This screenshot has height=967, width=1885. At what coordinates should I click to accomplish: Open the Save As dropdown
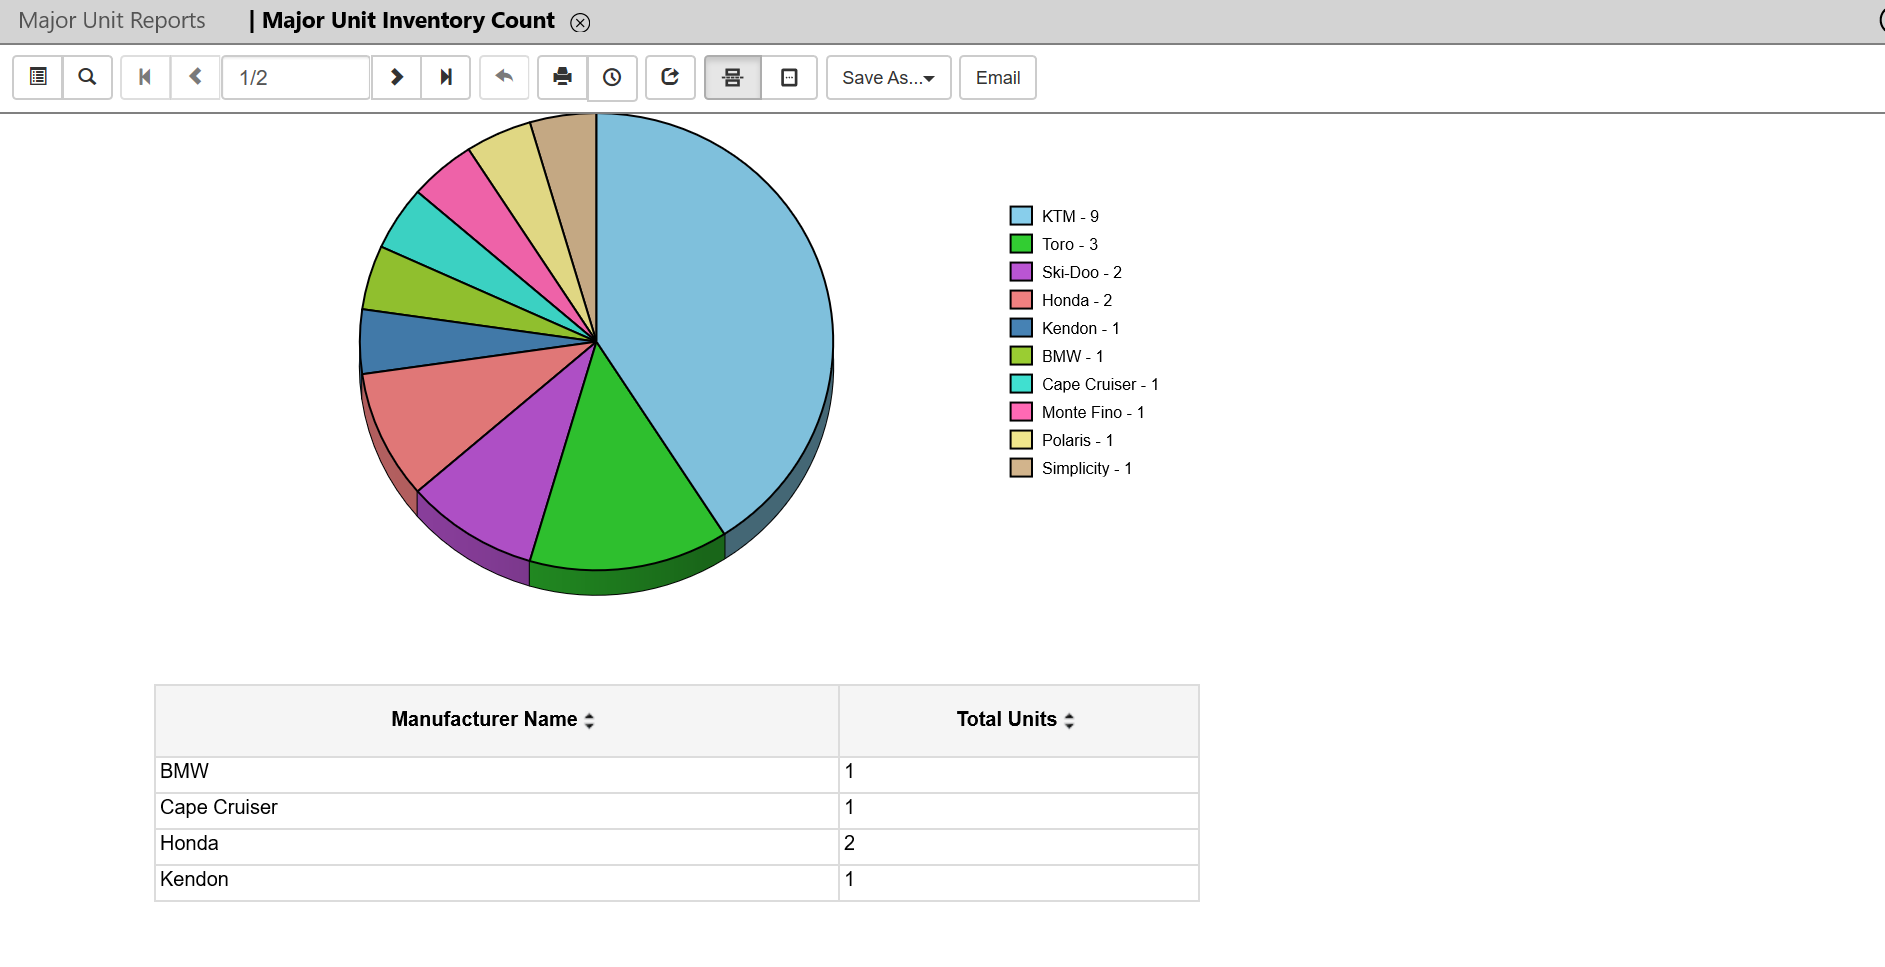tap(888, 77)
